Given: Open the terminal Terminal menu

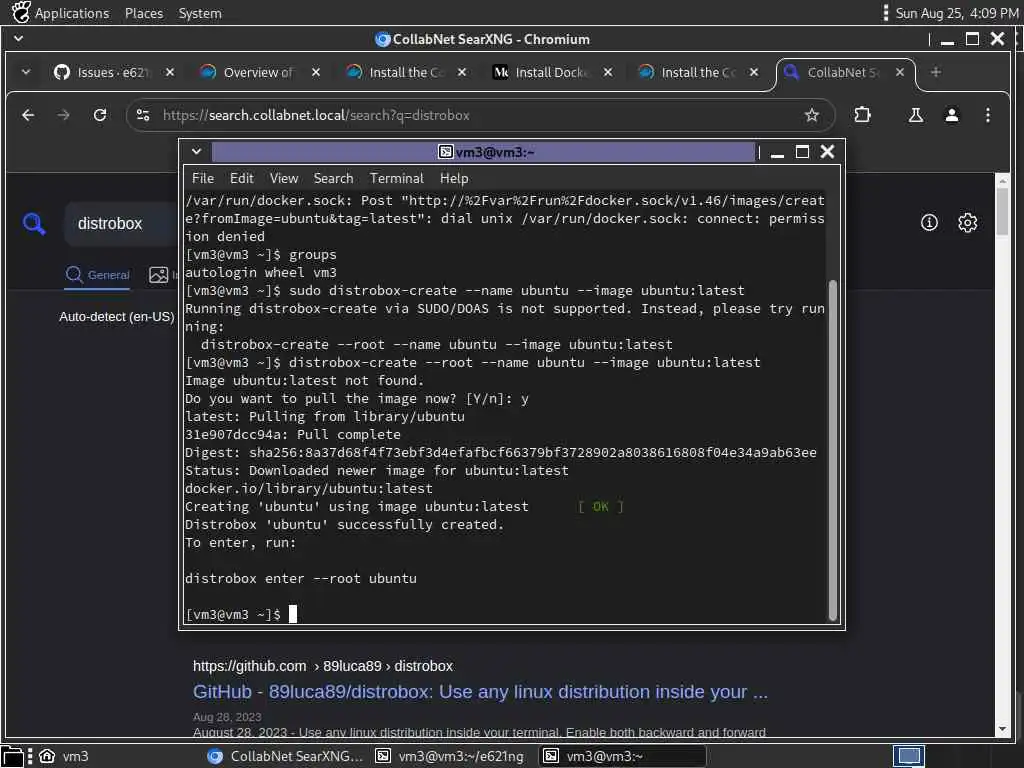Looking at the screenshot, I should click(x=396, y=178).
